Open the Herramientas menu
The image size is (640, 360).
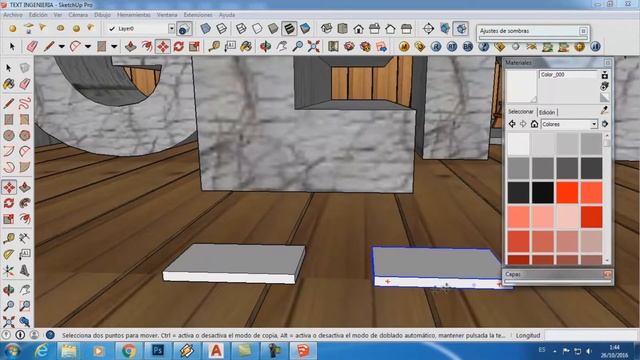point(133,15)
